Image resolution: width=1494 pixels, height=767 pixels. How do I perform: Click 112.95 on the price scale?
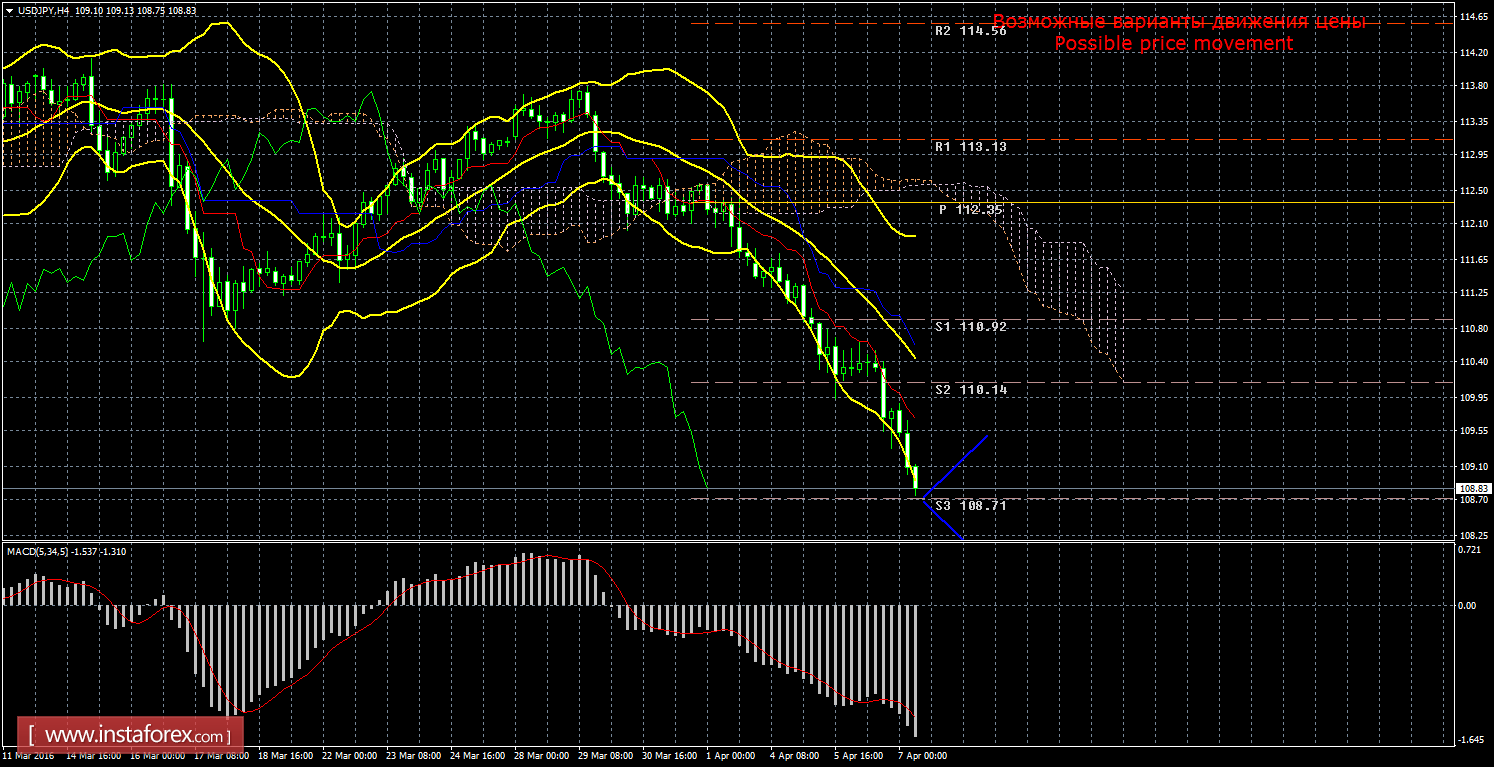tap(1472, 155)
